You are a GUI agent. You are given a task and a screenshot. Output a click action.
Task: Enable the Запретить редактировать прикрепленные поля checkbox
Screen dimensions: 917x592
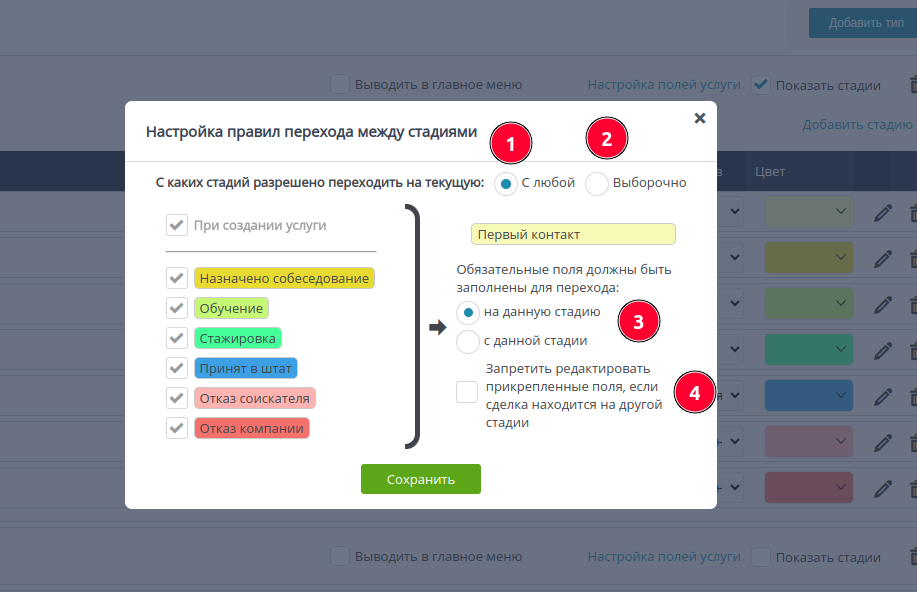point(467,392)
